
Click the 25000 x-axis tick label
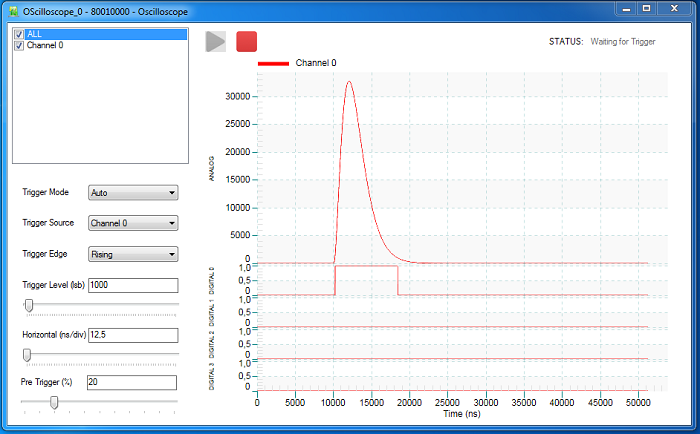[x=447, y=403]
